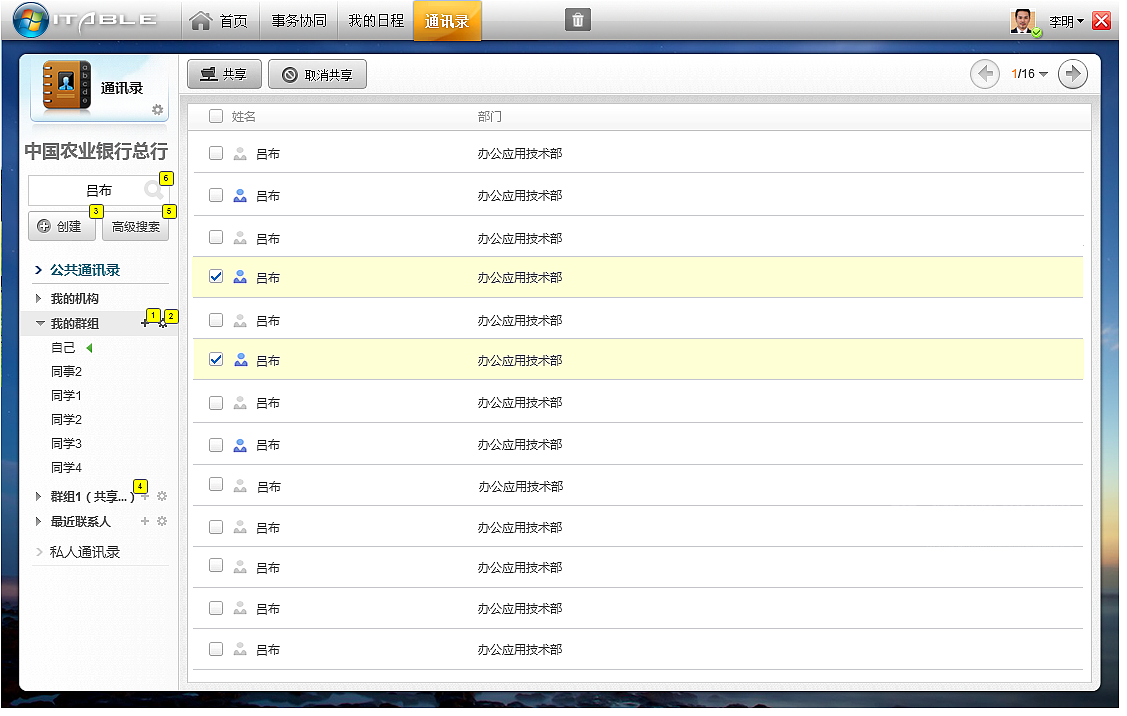This screenshot has height=716, width=1127.
Task: Click grey contact icon in third row
Action: tap(240, 238)
